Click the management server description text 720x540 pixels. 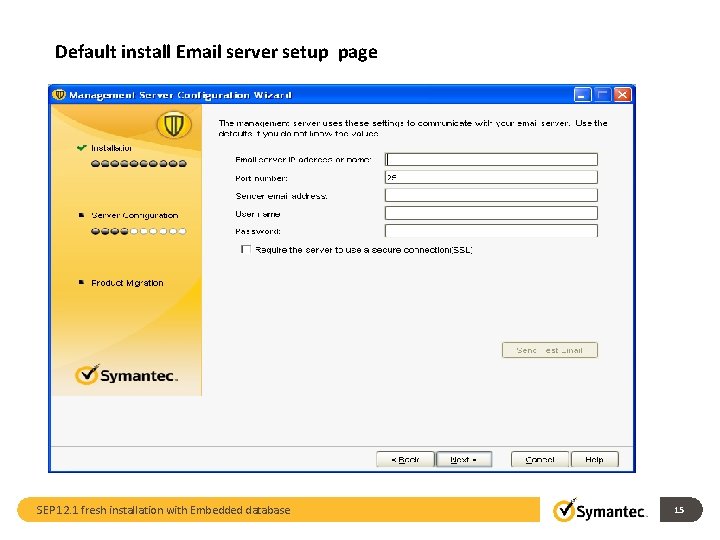(413, 128)
